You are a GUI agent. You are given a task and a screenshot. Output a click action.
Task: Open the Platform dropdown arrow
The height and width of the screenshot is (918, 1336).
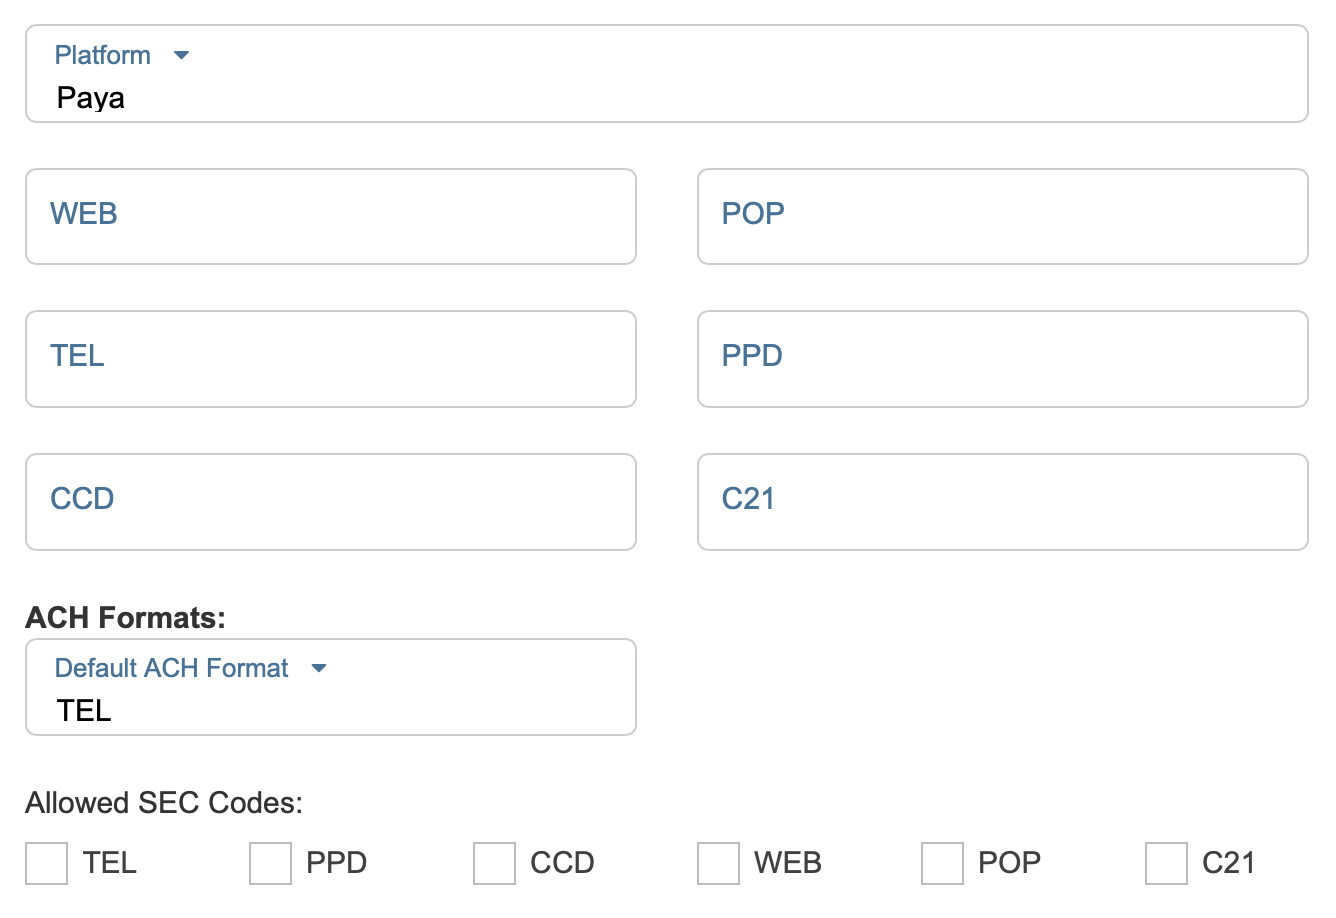(181, 55)
